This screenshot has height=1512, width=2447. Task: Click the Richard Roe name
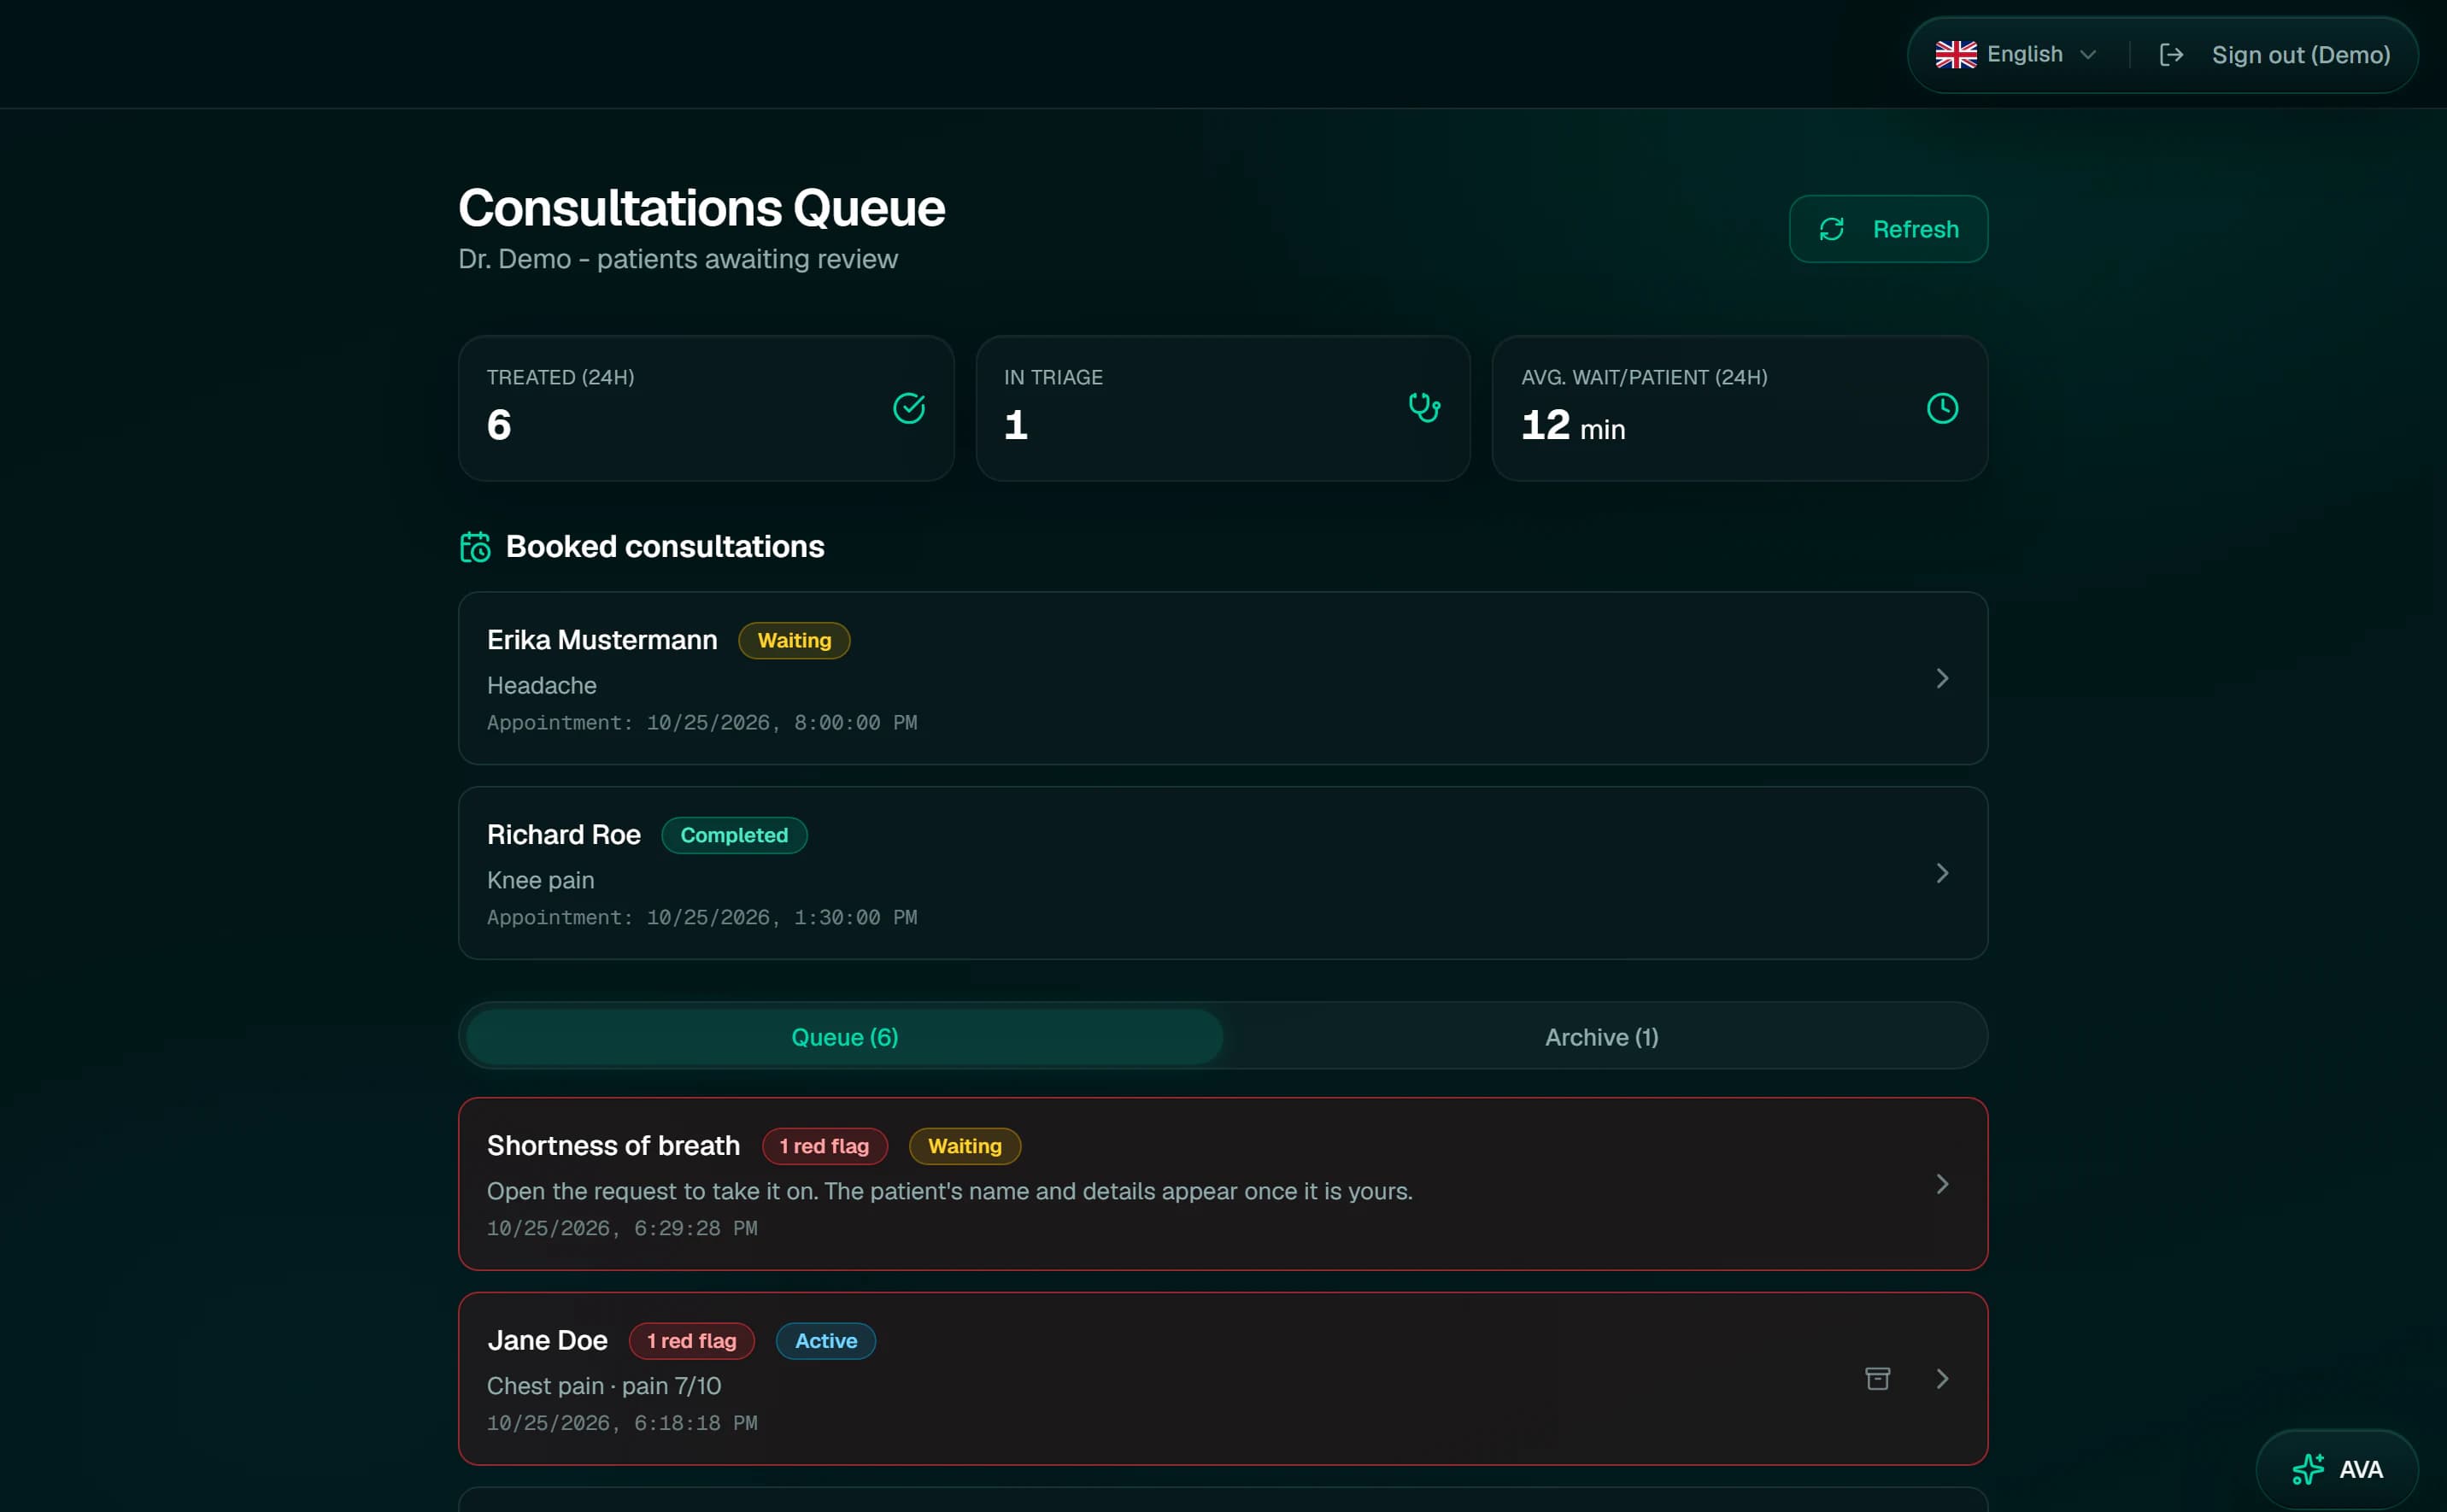(563, 835)
